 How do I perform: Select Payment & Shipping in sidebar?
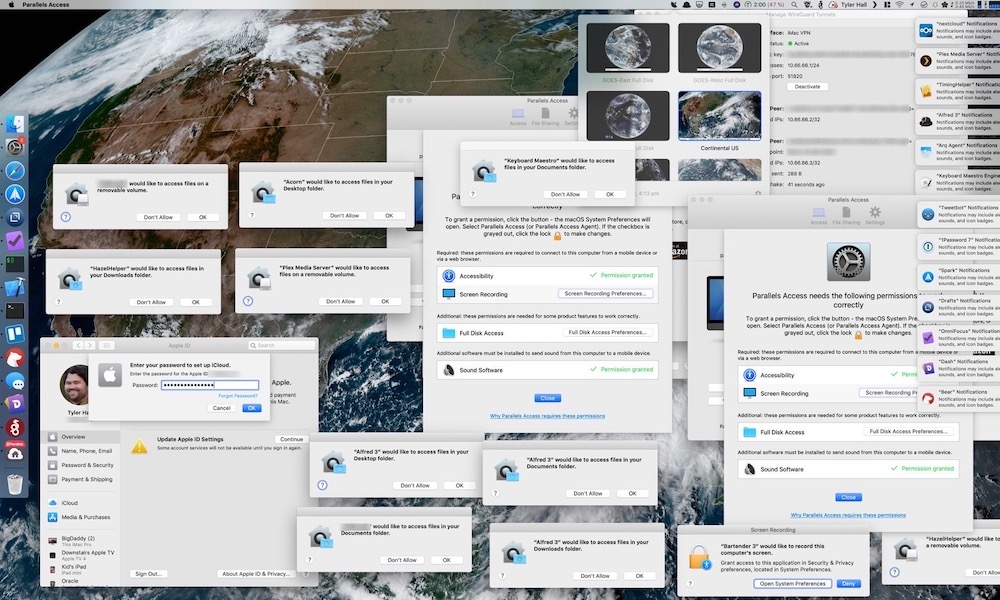coord(82,479)
